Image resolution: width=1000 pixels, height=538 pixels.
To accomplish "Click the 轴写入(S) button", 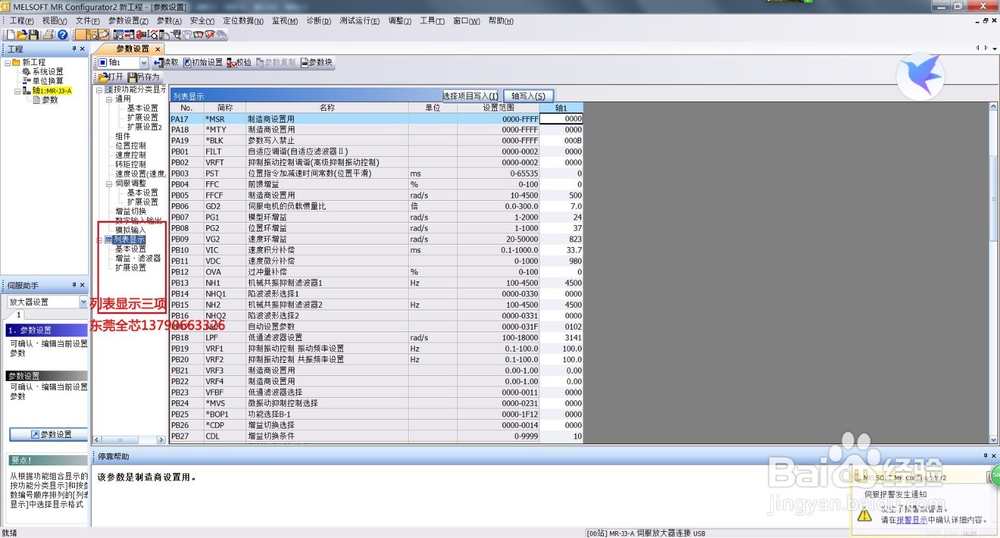I will (x=528, y=96).
